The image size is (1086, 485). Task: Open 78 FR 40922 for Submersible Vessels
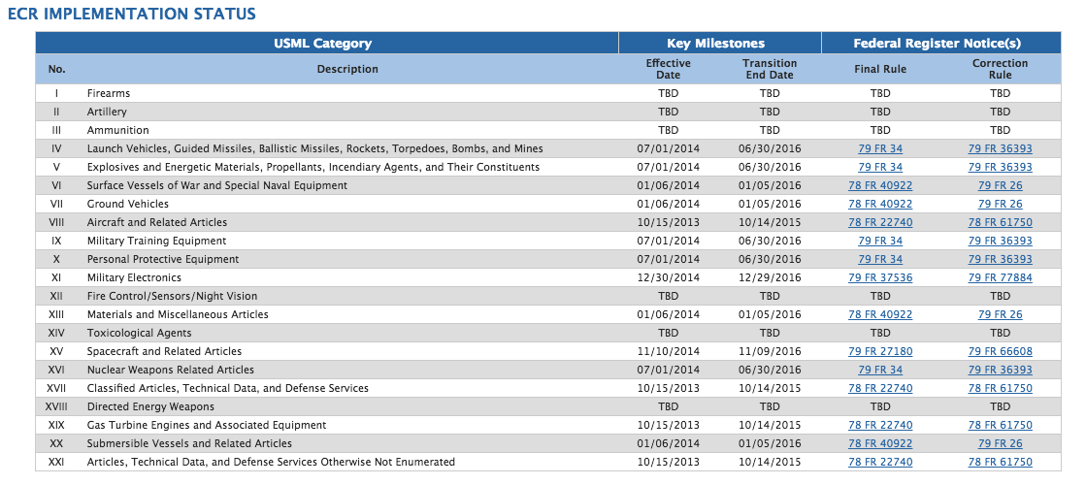[880, 444]
